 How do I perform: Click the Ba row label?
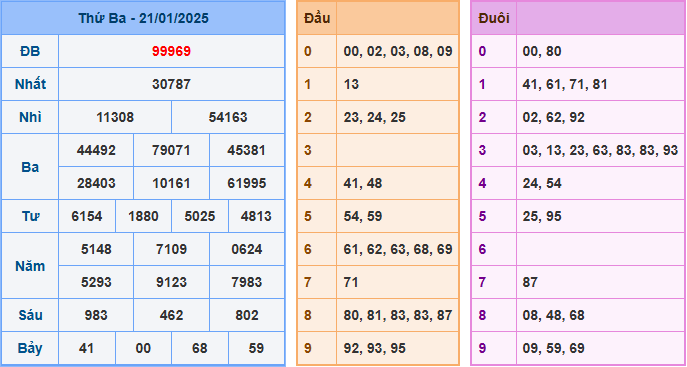click(30, 167)
